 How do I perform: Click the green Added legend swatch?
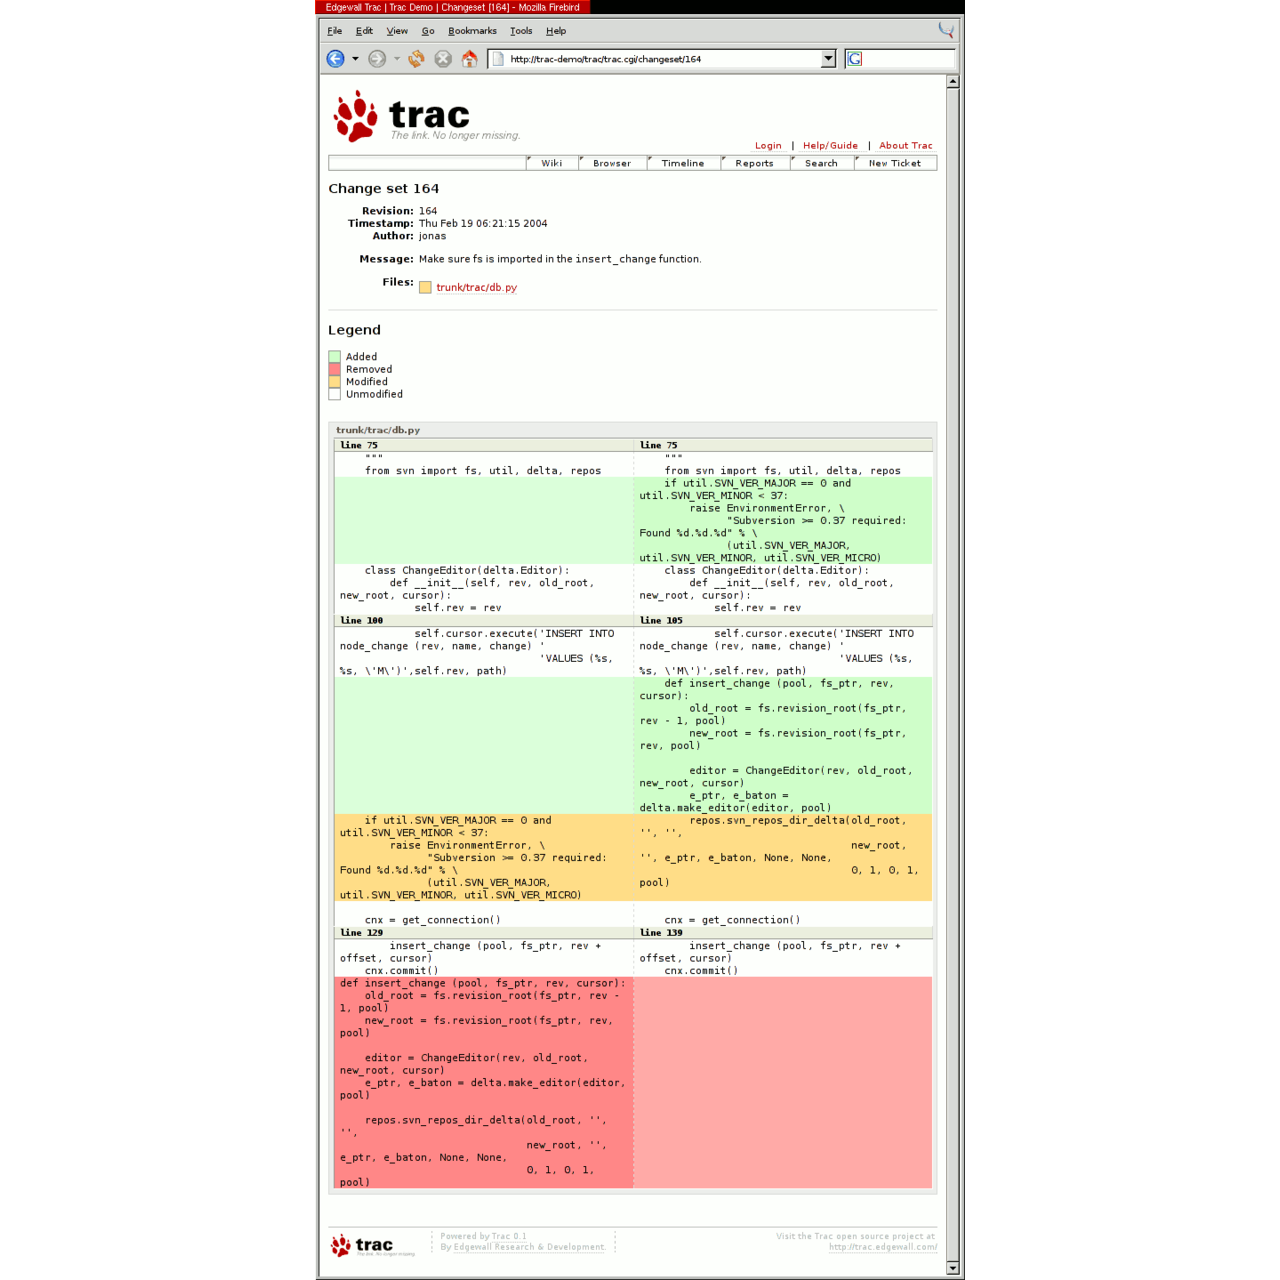tap(334, 356)
